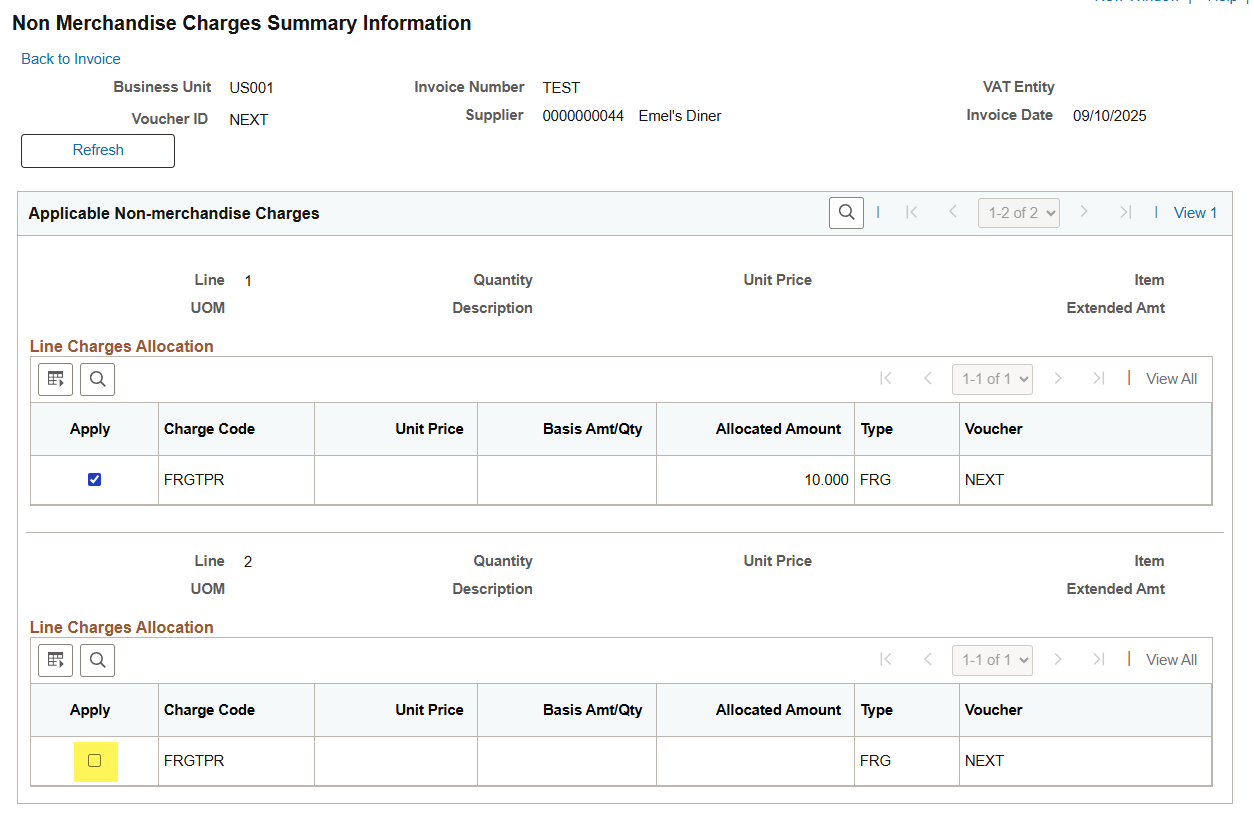The height and width of the screenshot is (824, 1254).
Task: Click the search icon in Applicable Non-merchandise Charges header
Action: (x=846, y=213)
